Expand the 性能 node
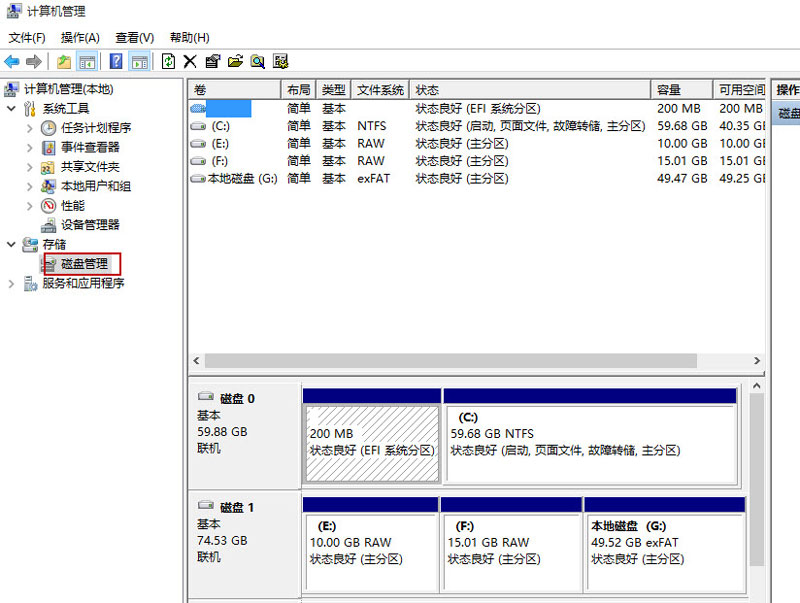Image resolution: width=800 pixels, height=603 pixels. (x=30, y=206)
